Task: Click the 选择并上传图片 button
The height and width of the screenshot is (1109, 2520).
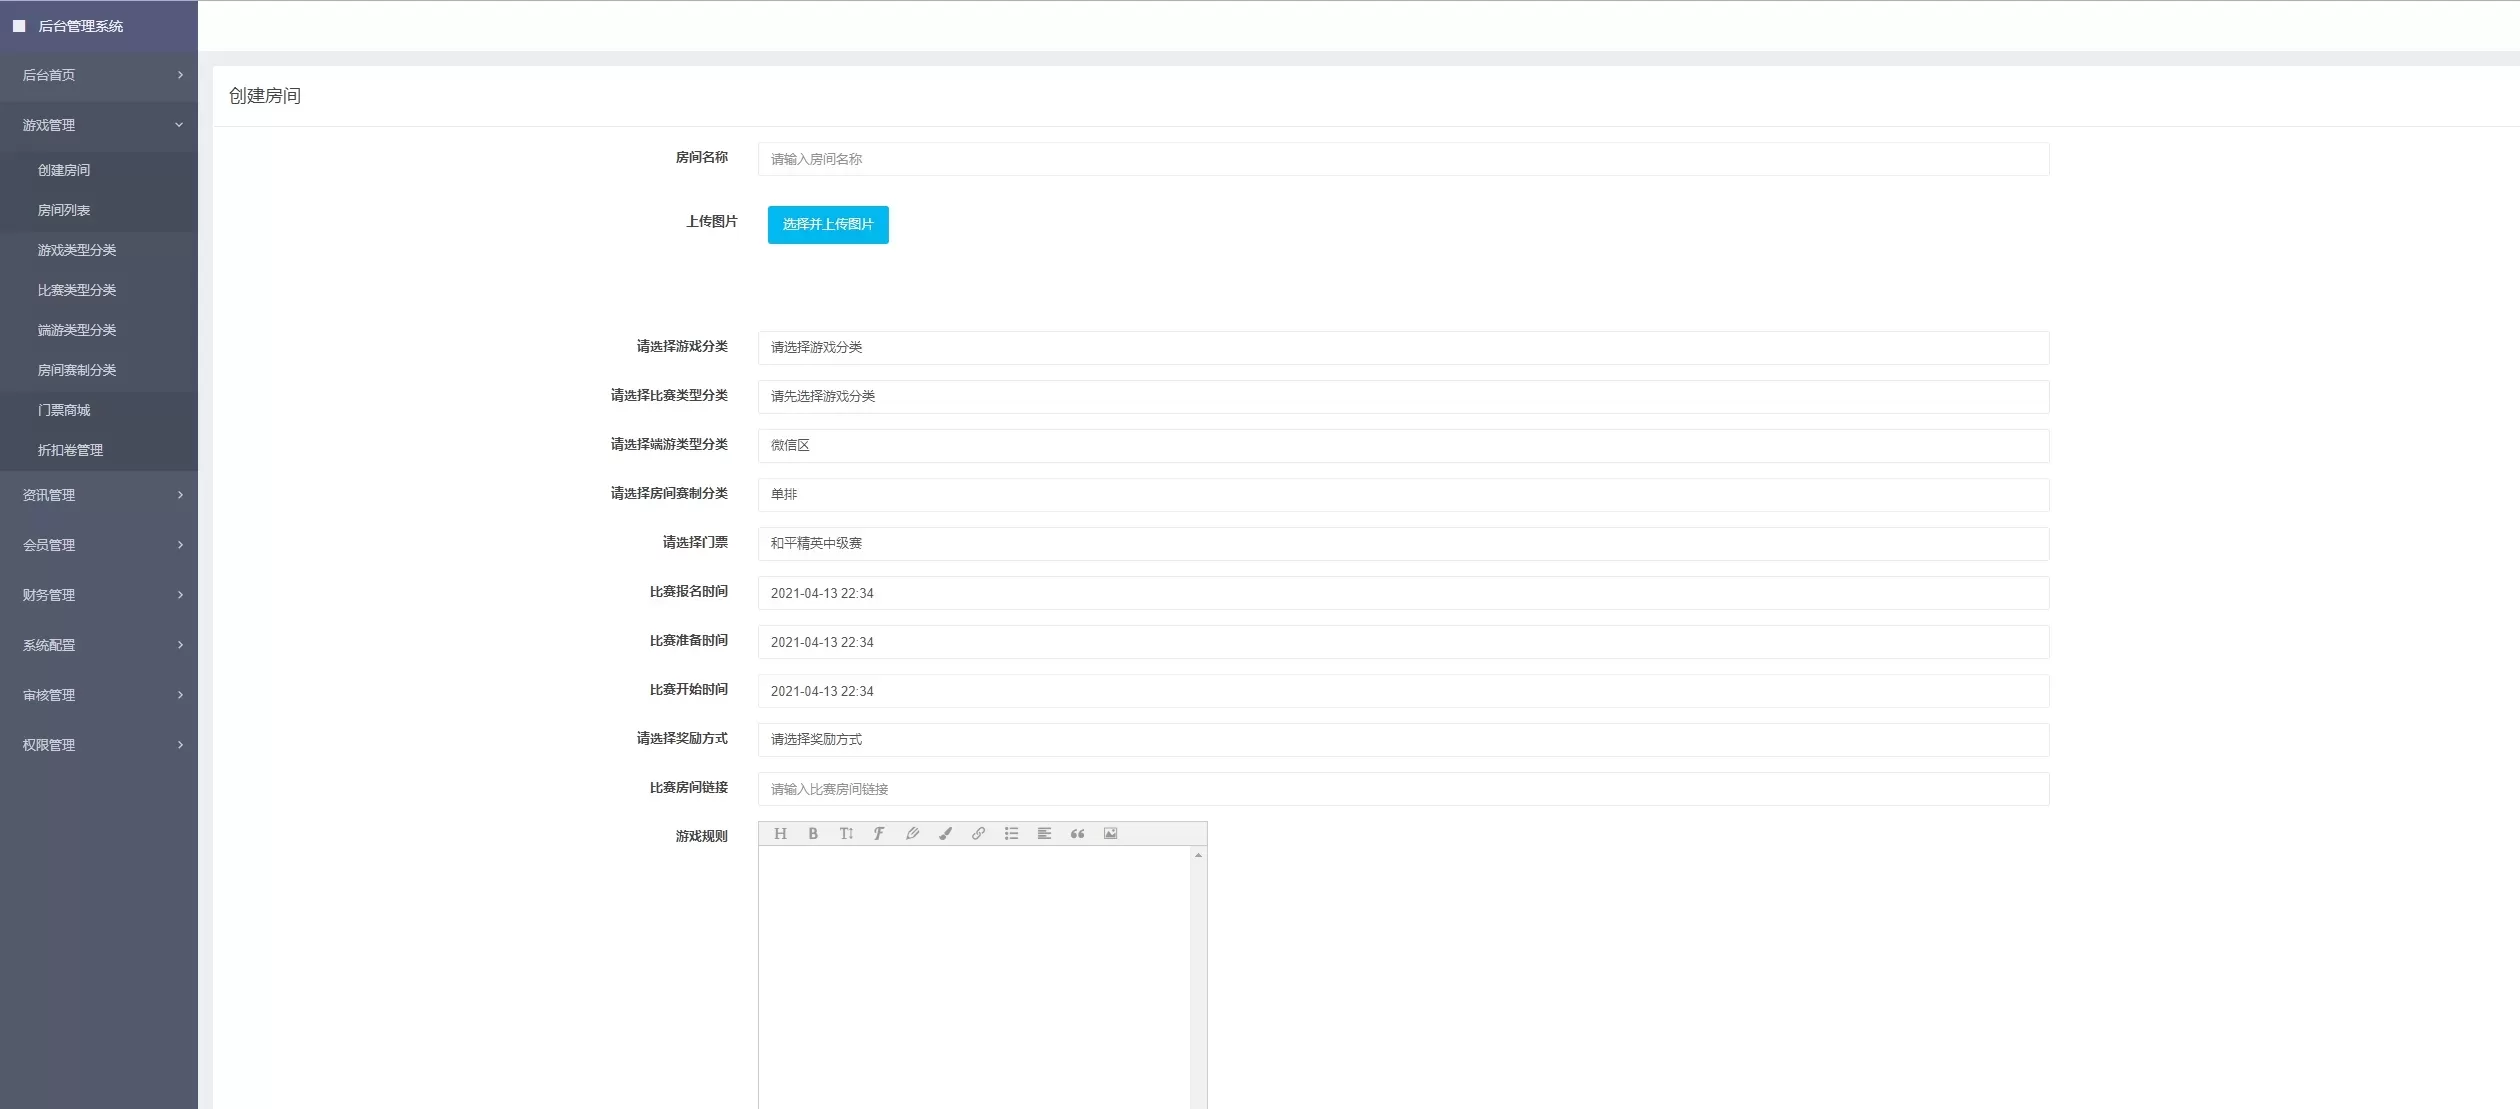Action: point(828,225)
